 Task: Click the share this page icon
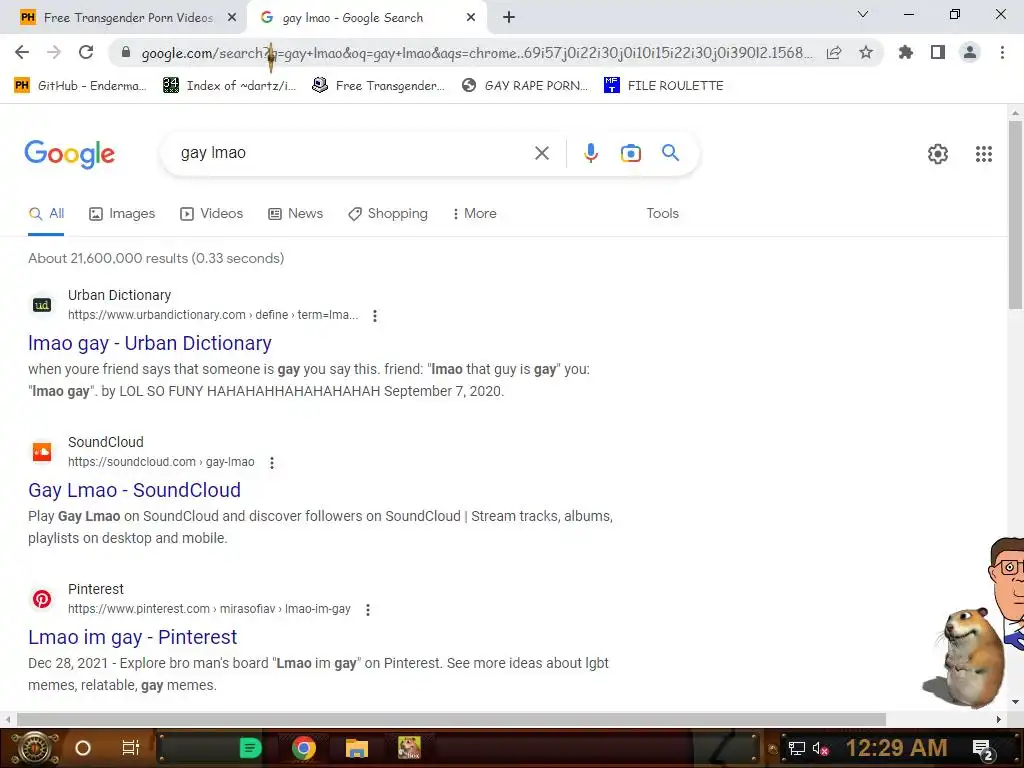click(834, 52)
